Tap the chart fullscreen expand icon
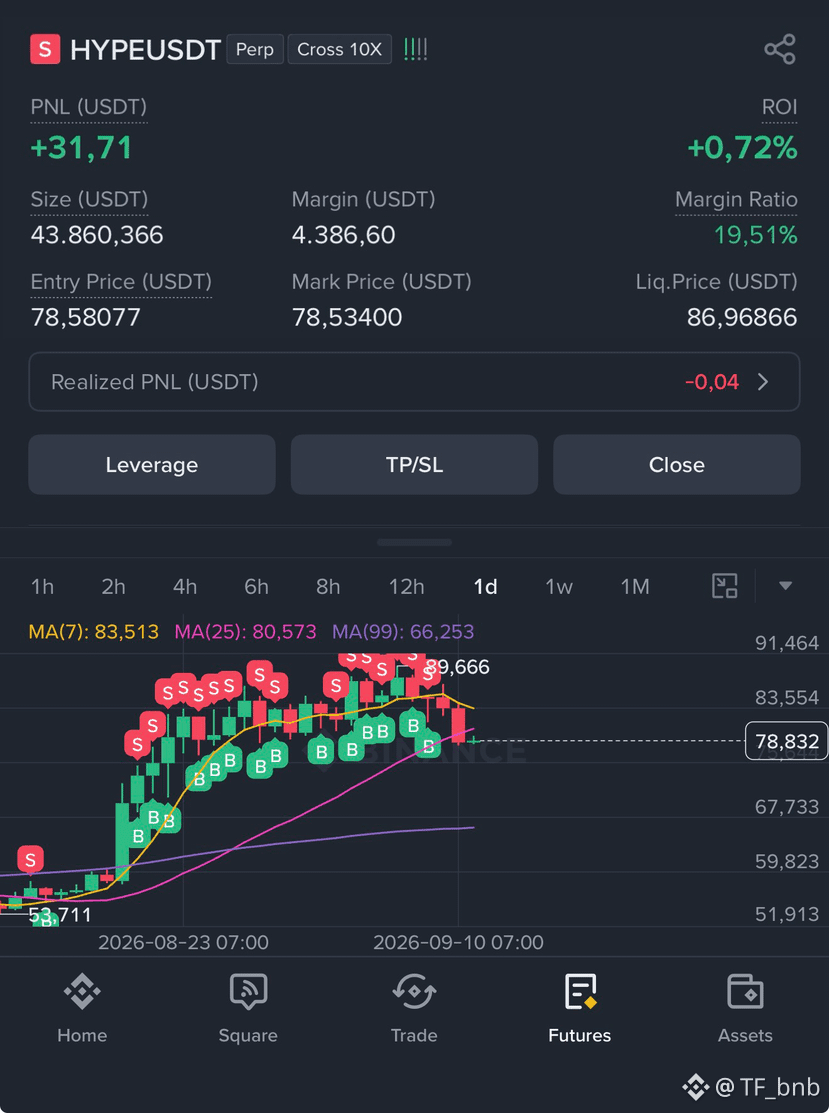The width and height of the screenshot is (829, 1113). pos(725,586)
